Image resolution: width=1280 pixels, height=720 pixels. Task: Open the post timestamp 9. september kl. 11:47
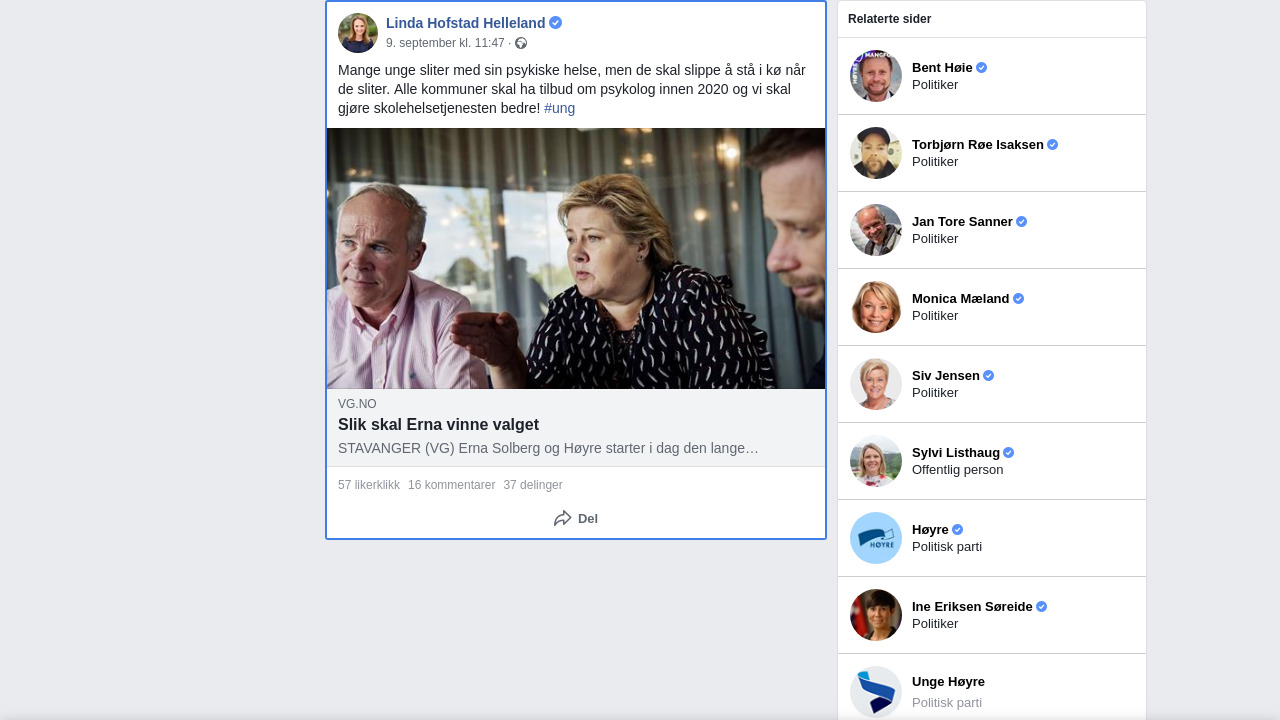pyautogui.click(x=445, y=43)
